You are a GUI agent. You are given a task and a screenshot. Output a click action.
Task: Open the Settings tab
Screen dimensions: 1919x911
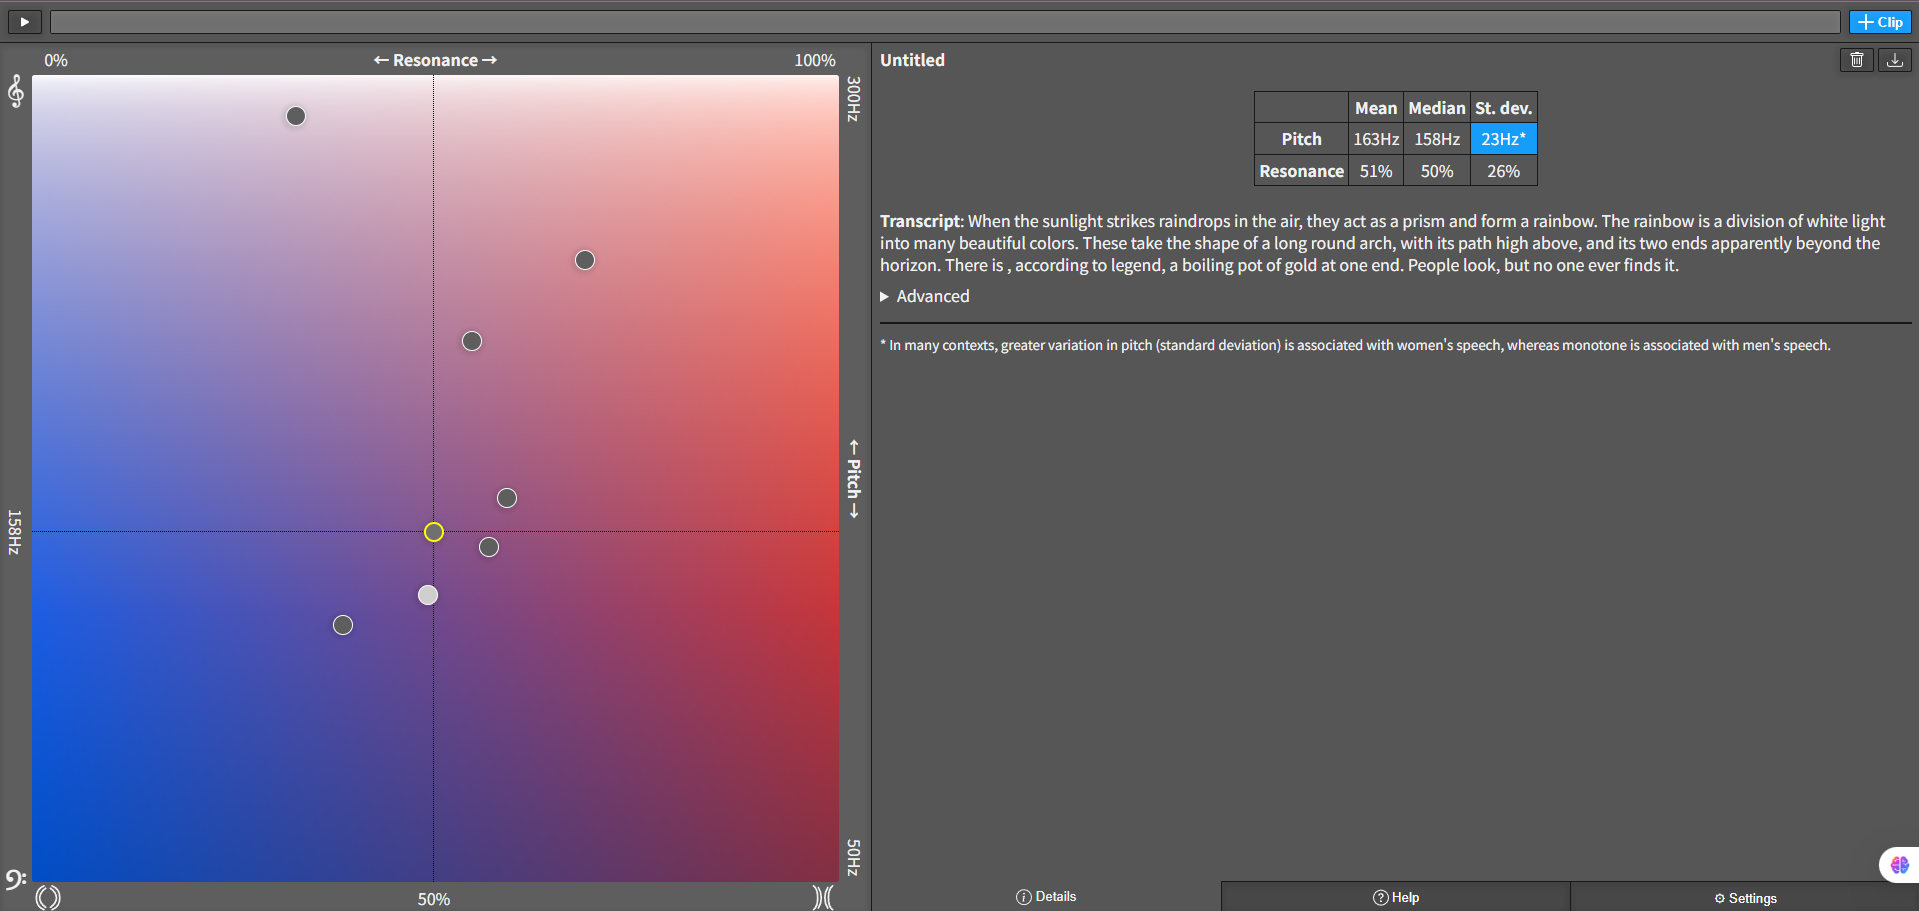[x=1745, y=898]
